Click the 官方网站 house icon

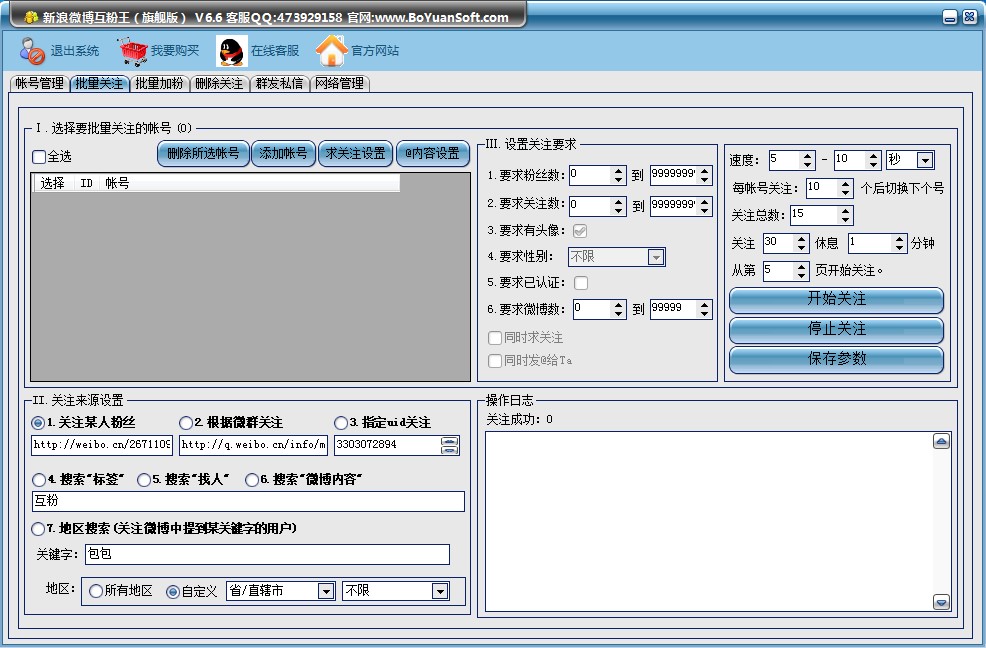point(332,50)
